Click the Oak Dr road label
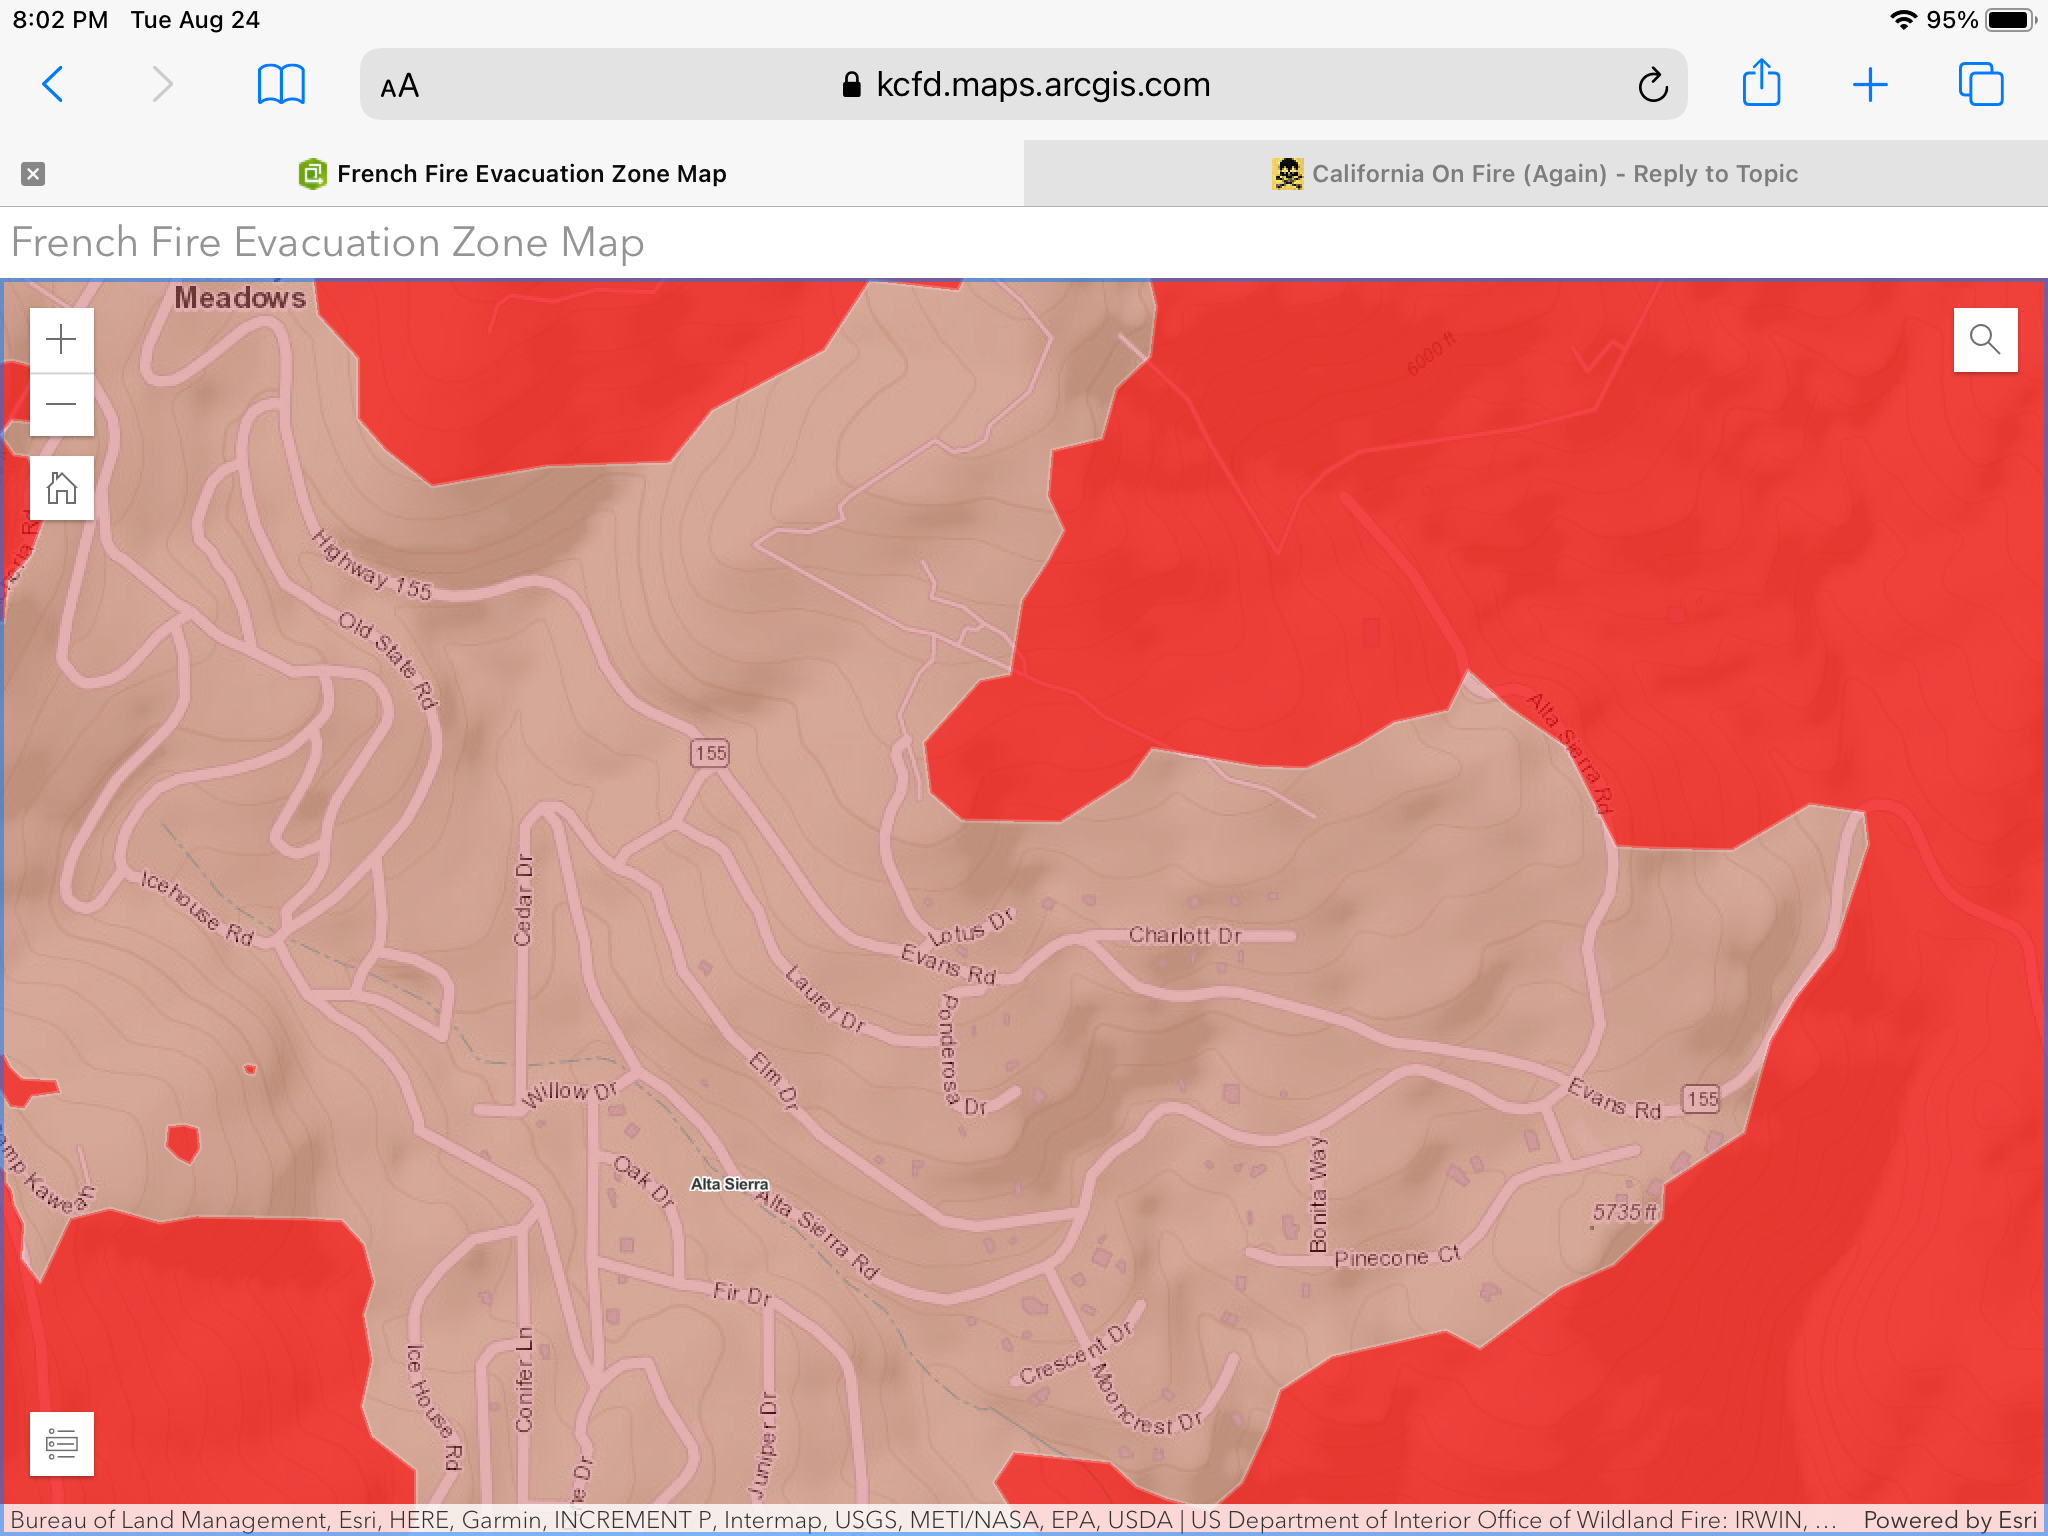The image size is (2048, 1536). (644, 1181)
